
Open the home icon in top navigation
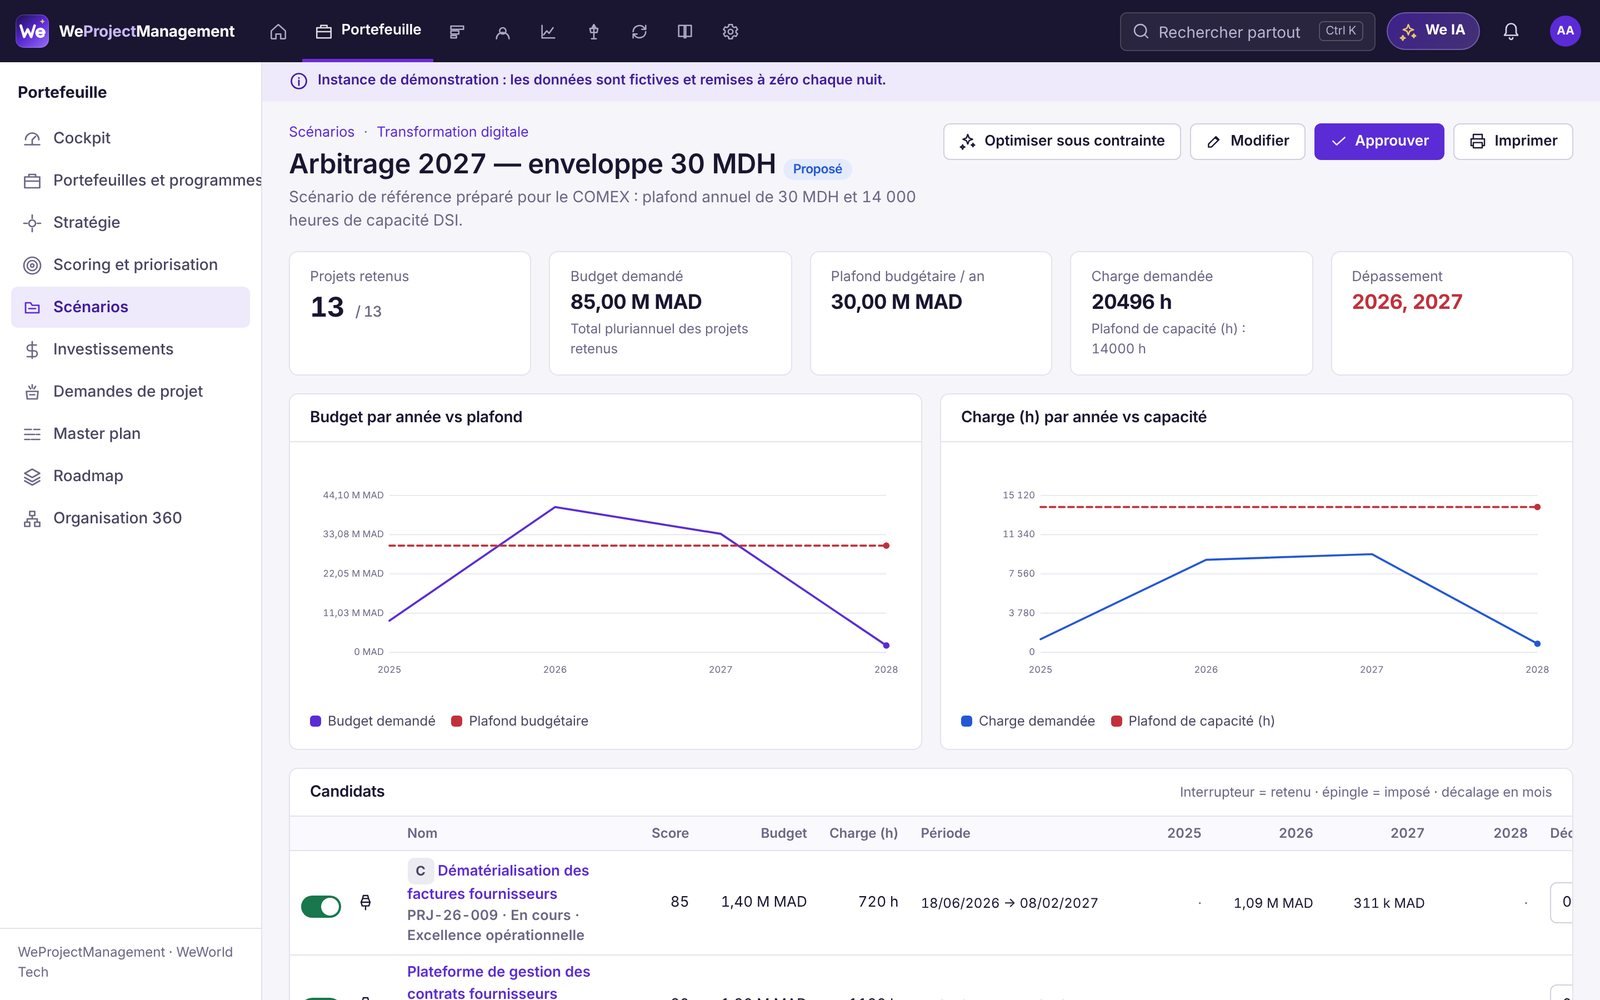coord(278,32)
